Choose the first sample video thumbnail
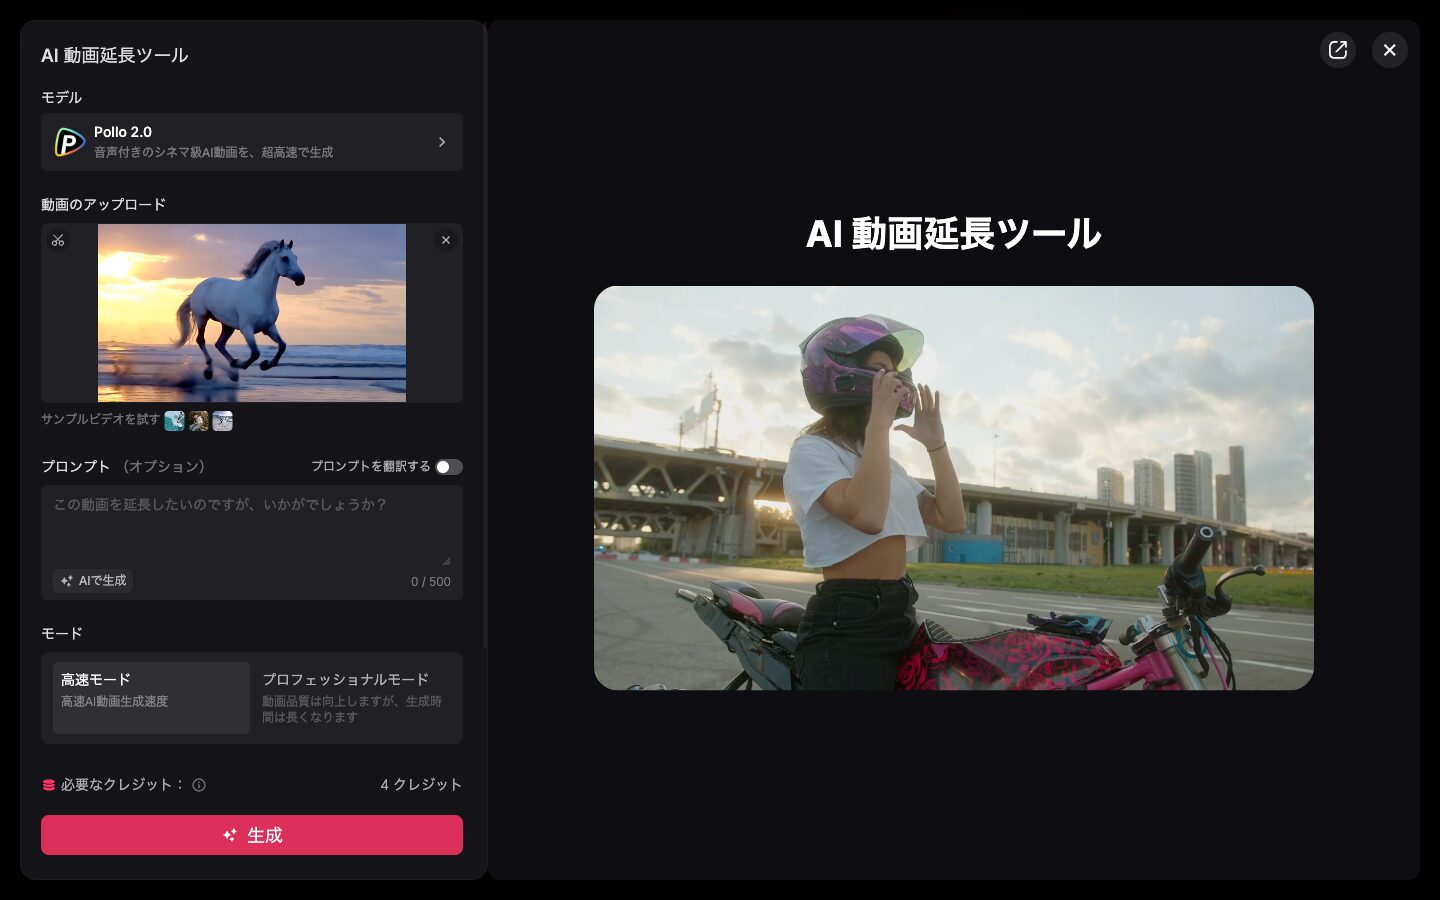This screenshot has height=900, width=1440. click(174, 421)
